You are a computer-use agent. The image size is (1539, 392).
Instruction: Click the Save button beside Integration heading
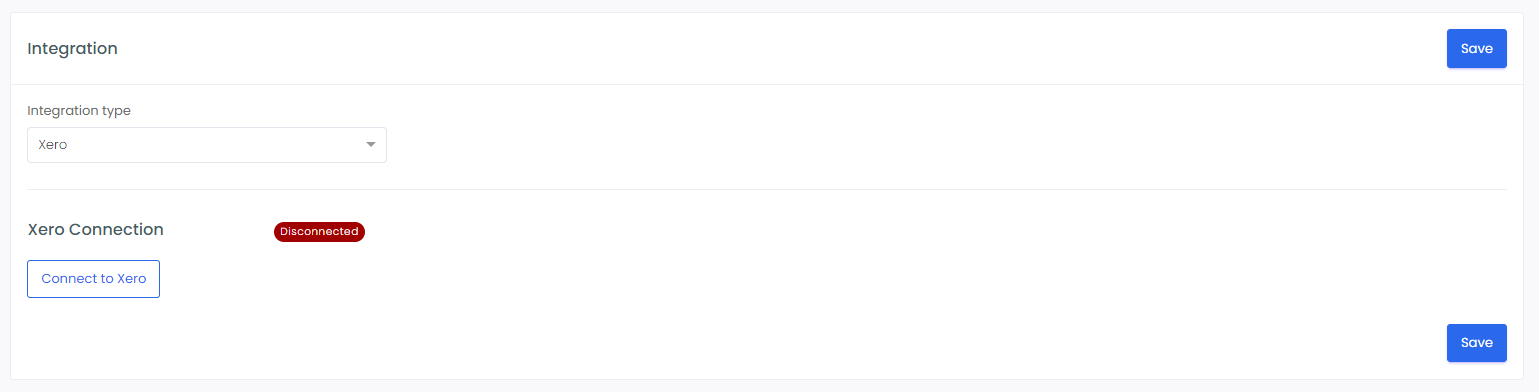coord(1476,48)
